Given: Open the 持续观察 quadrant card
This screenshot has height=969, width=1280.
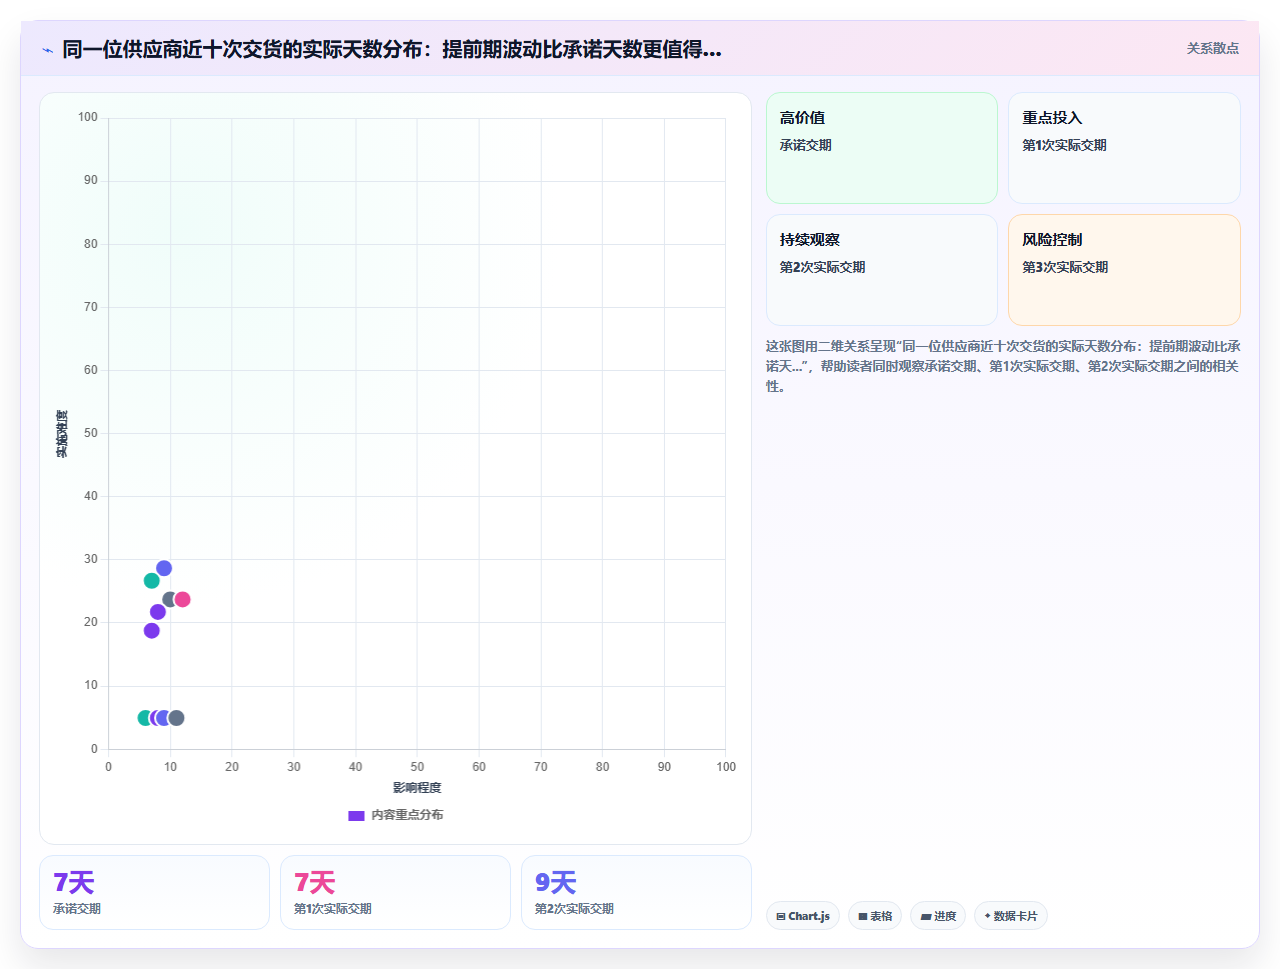Looking at the screenshot, I should pos(882,270).
